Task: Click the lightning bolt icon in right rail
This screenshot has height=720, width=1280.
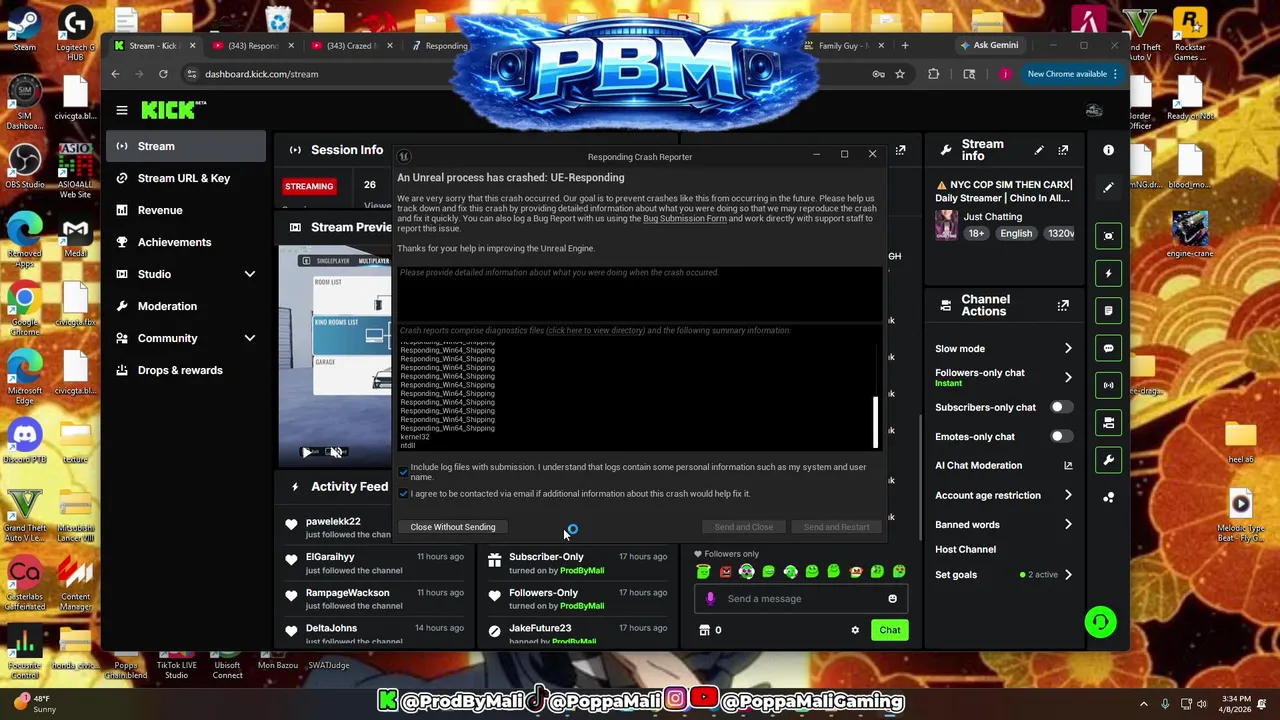Action: (1108, 273)
